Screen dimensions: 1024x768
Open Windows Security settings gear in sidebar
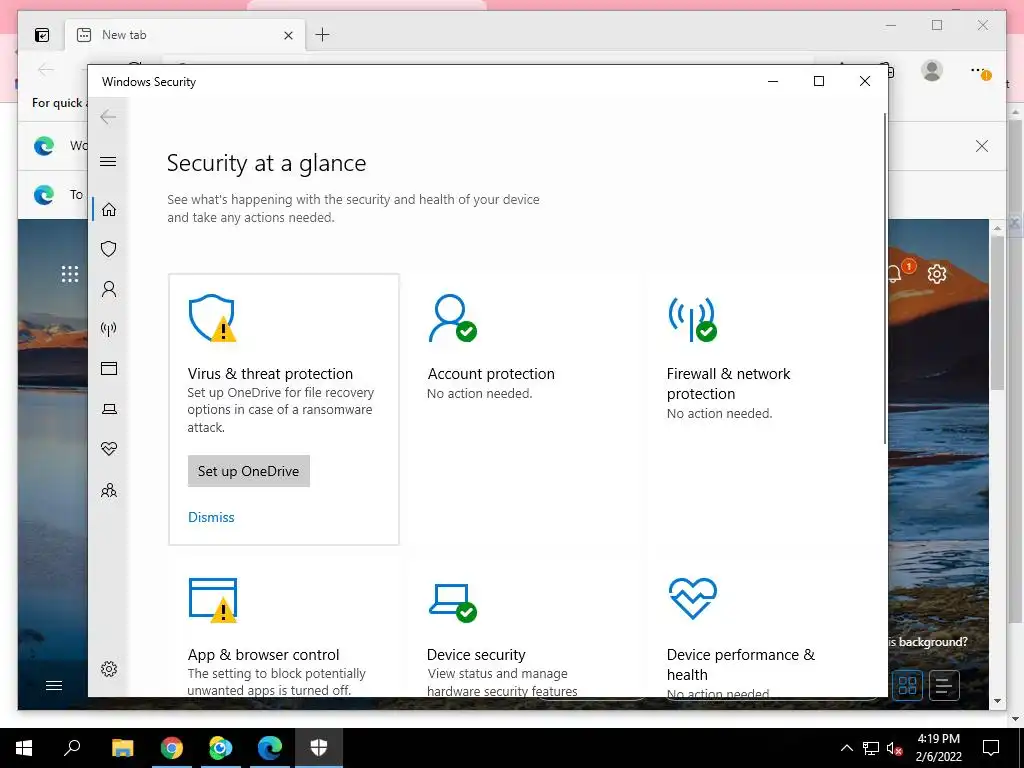pos(109,669)
